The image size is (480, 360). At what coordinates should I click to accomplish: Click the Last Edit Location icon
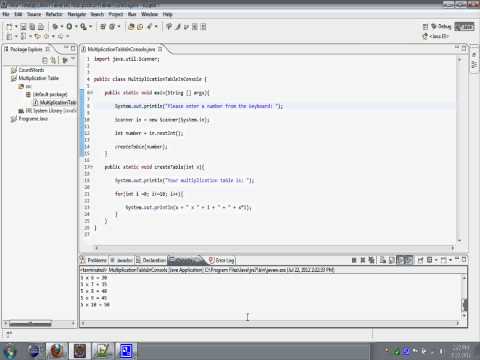[x=37, y=36]
